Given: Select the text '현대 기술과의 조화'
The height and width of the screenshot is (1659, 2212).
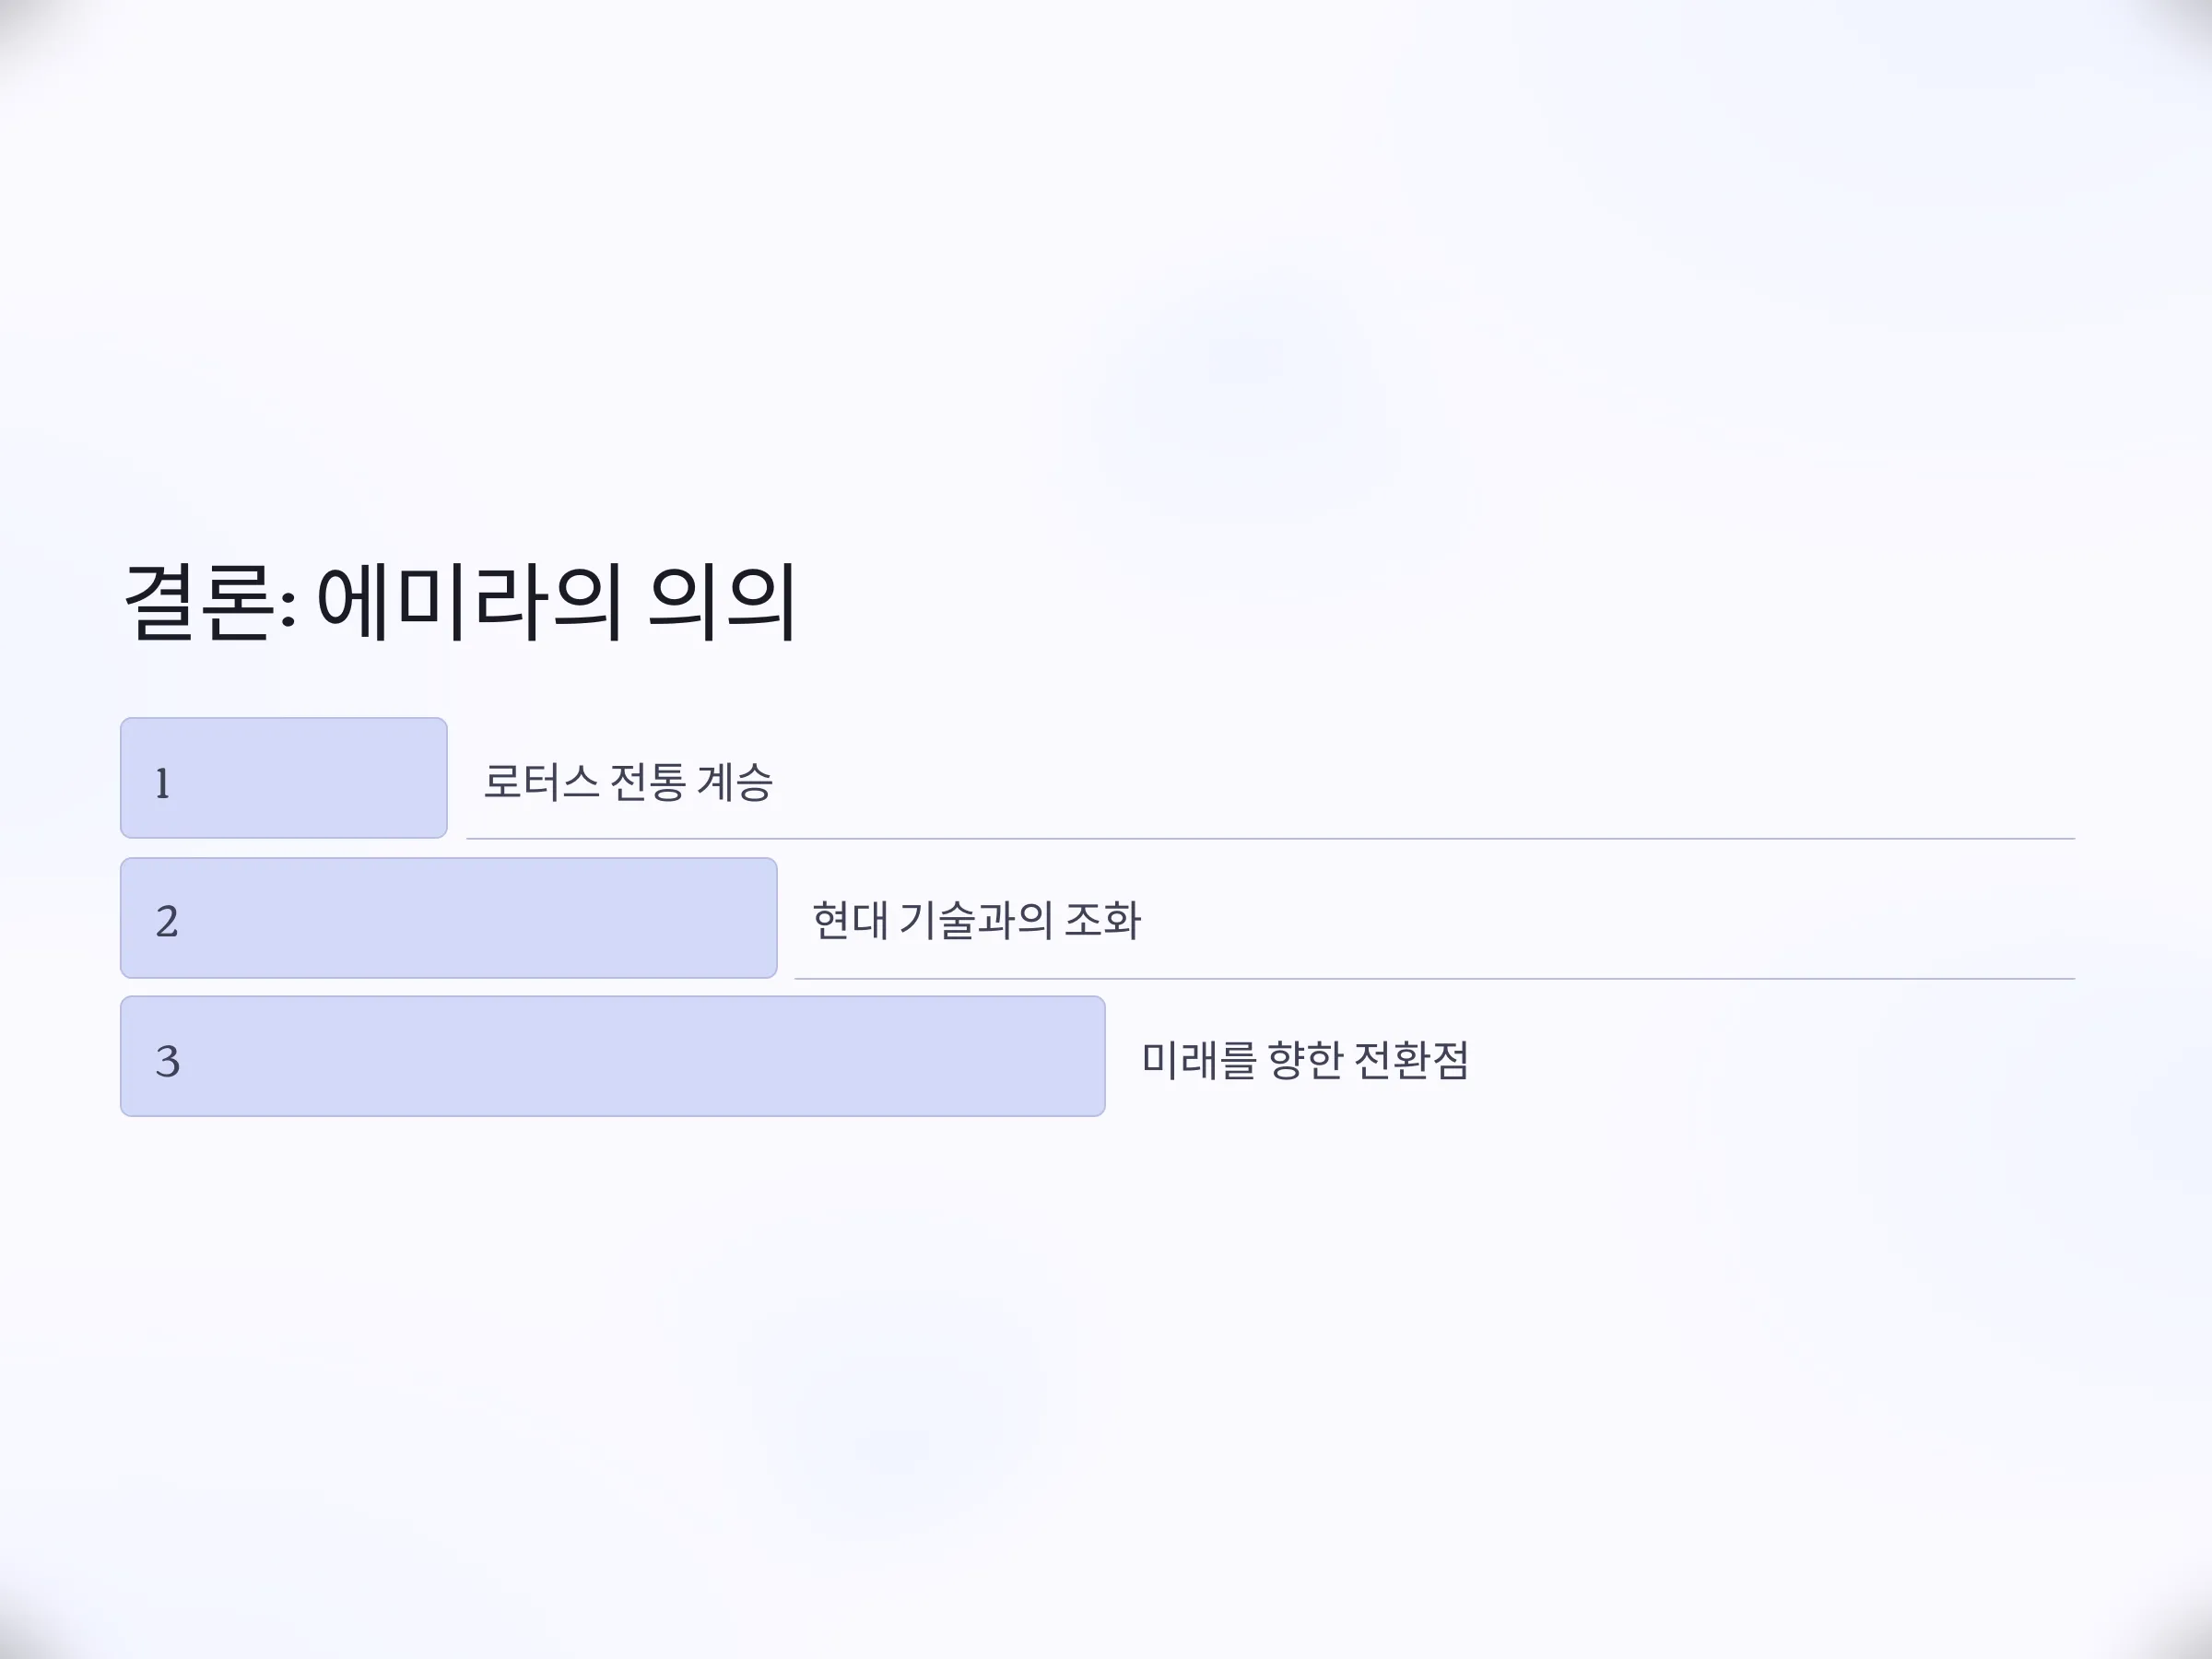Looking at the screenshot, I should [976, 920].
